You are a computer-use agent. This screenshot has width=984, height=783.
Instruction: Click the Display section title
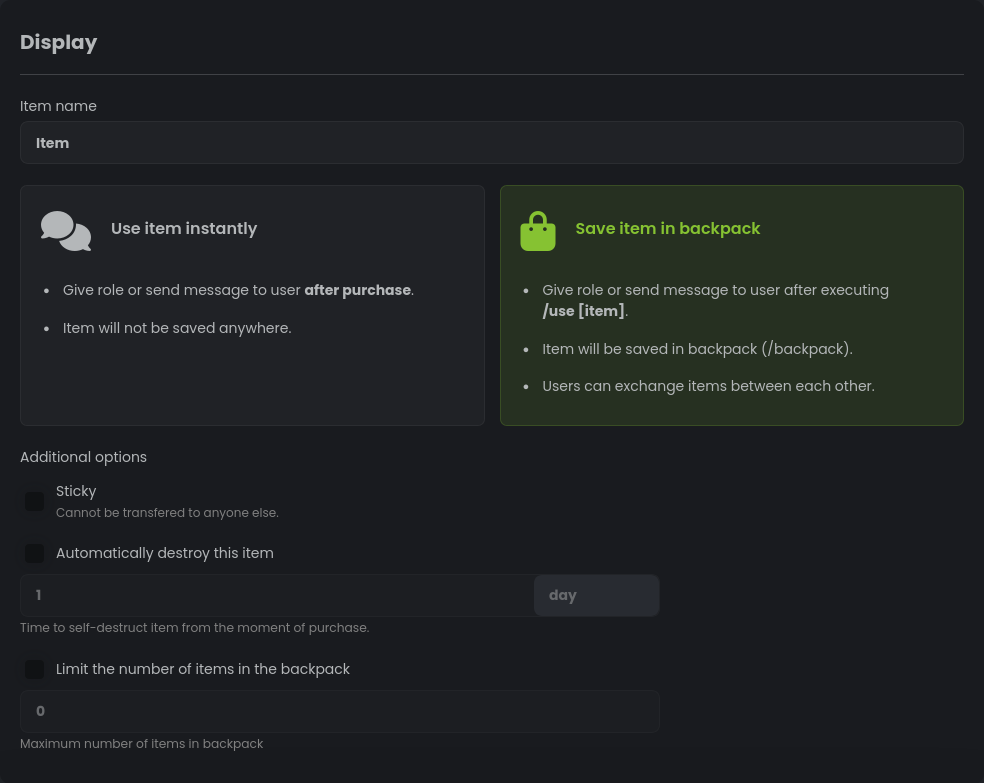[58, 42]
